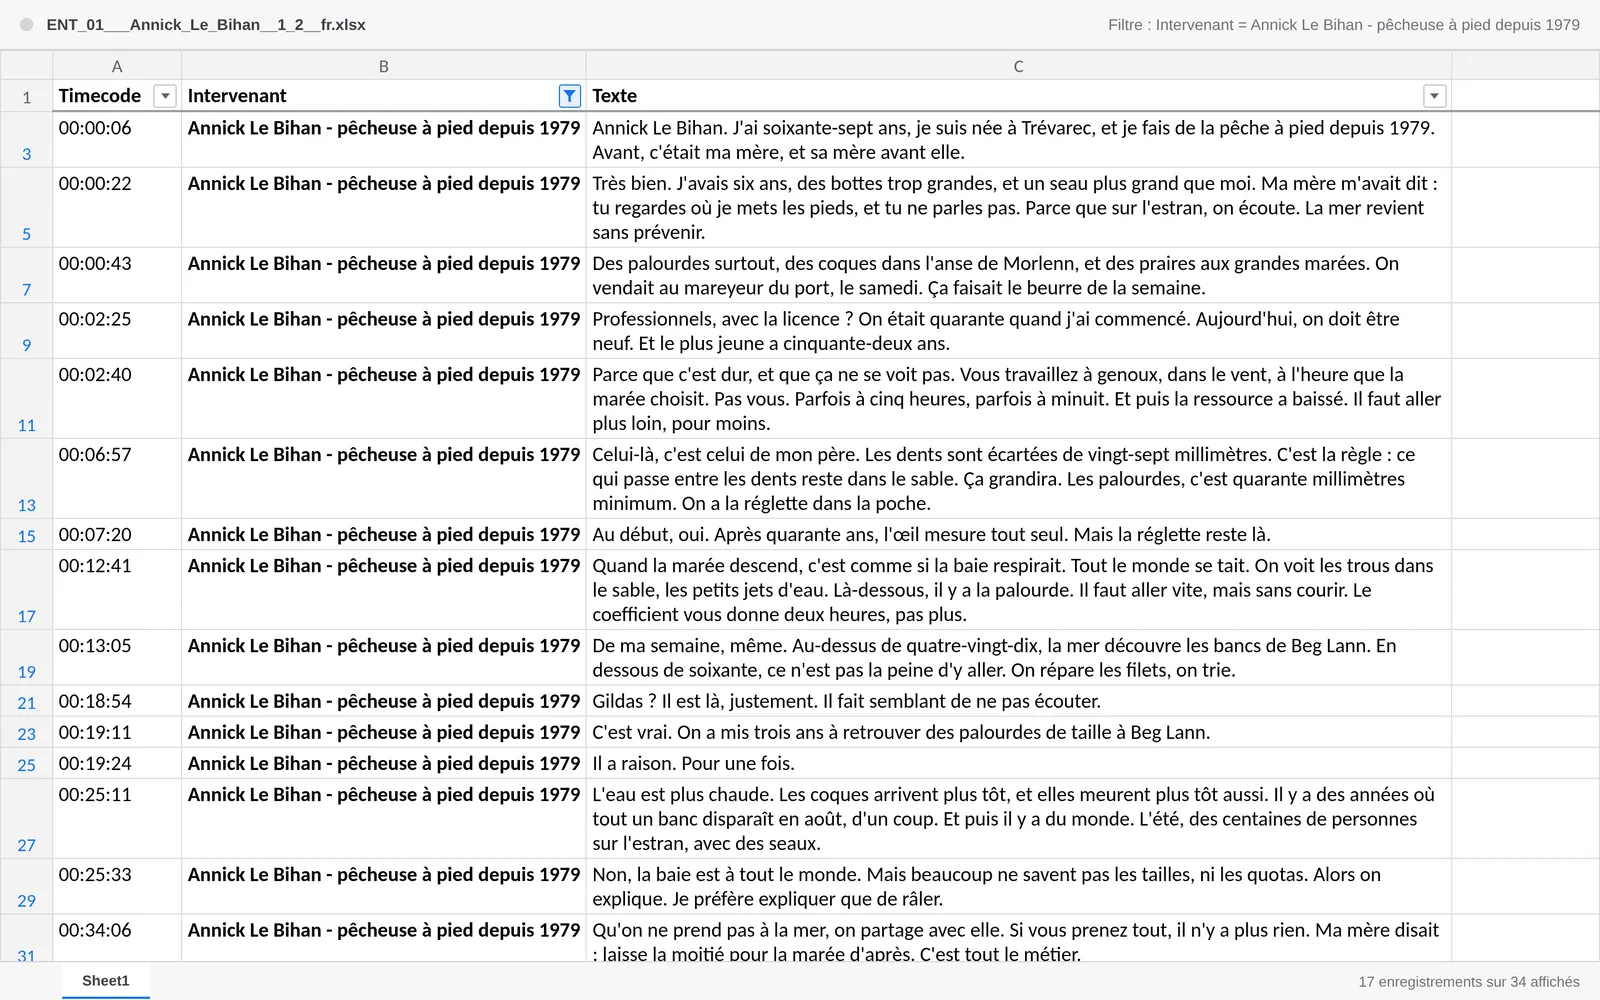
Task: Click timecode cell 00:34:06
Action: [x=117, y=938]
